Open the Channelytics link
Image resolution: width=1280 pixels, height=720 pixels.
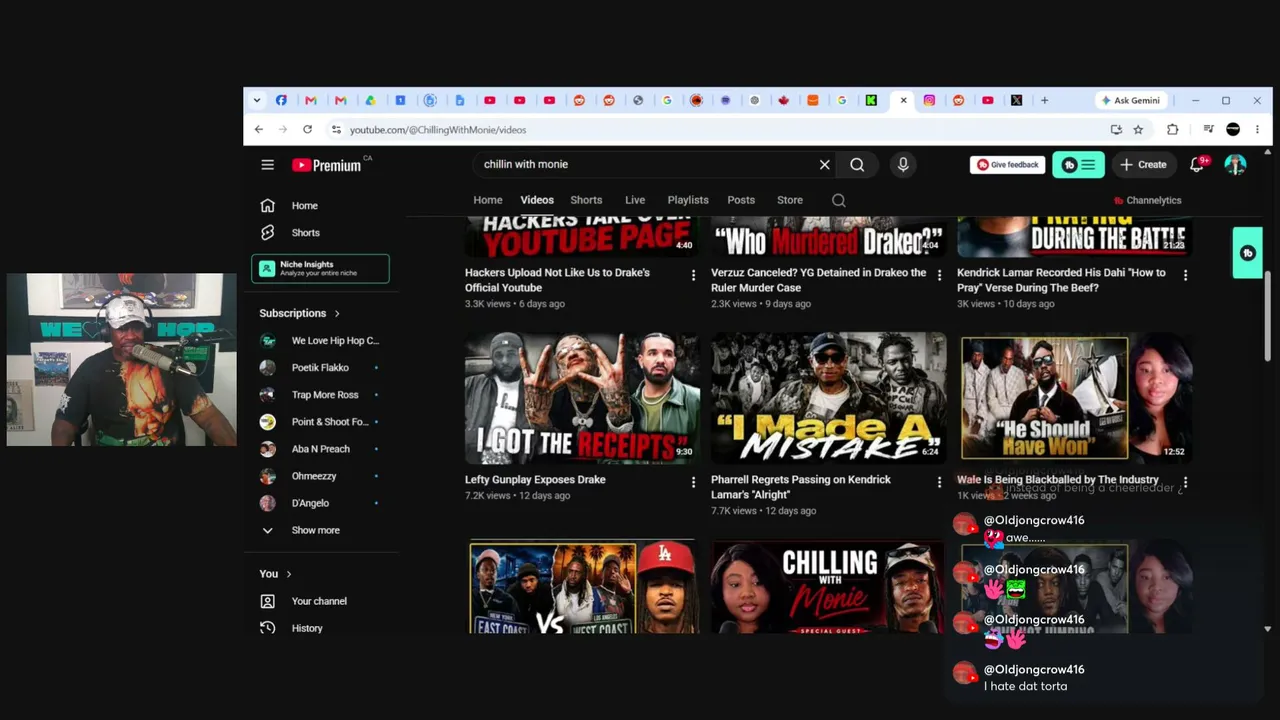click(x=1148, y=200)
